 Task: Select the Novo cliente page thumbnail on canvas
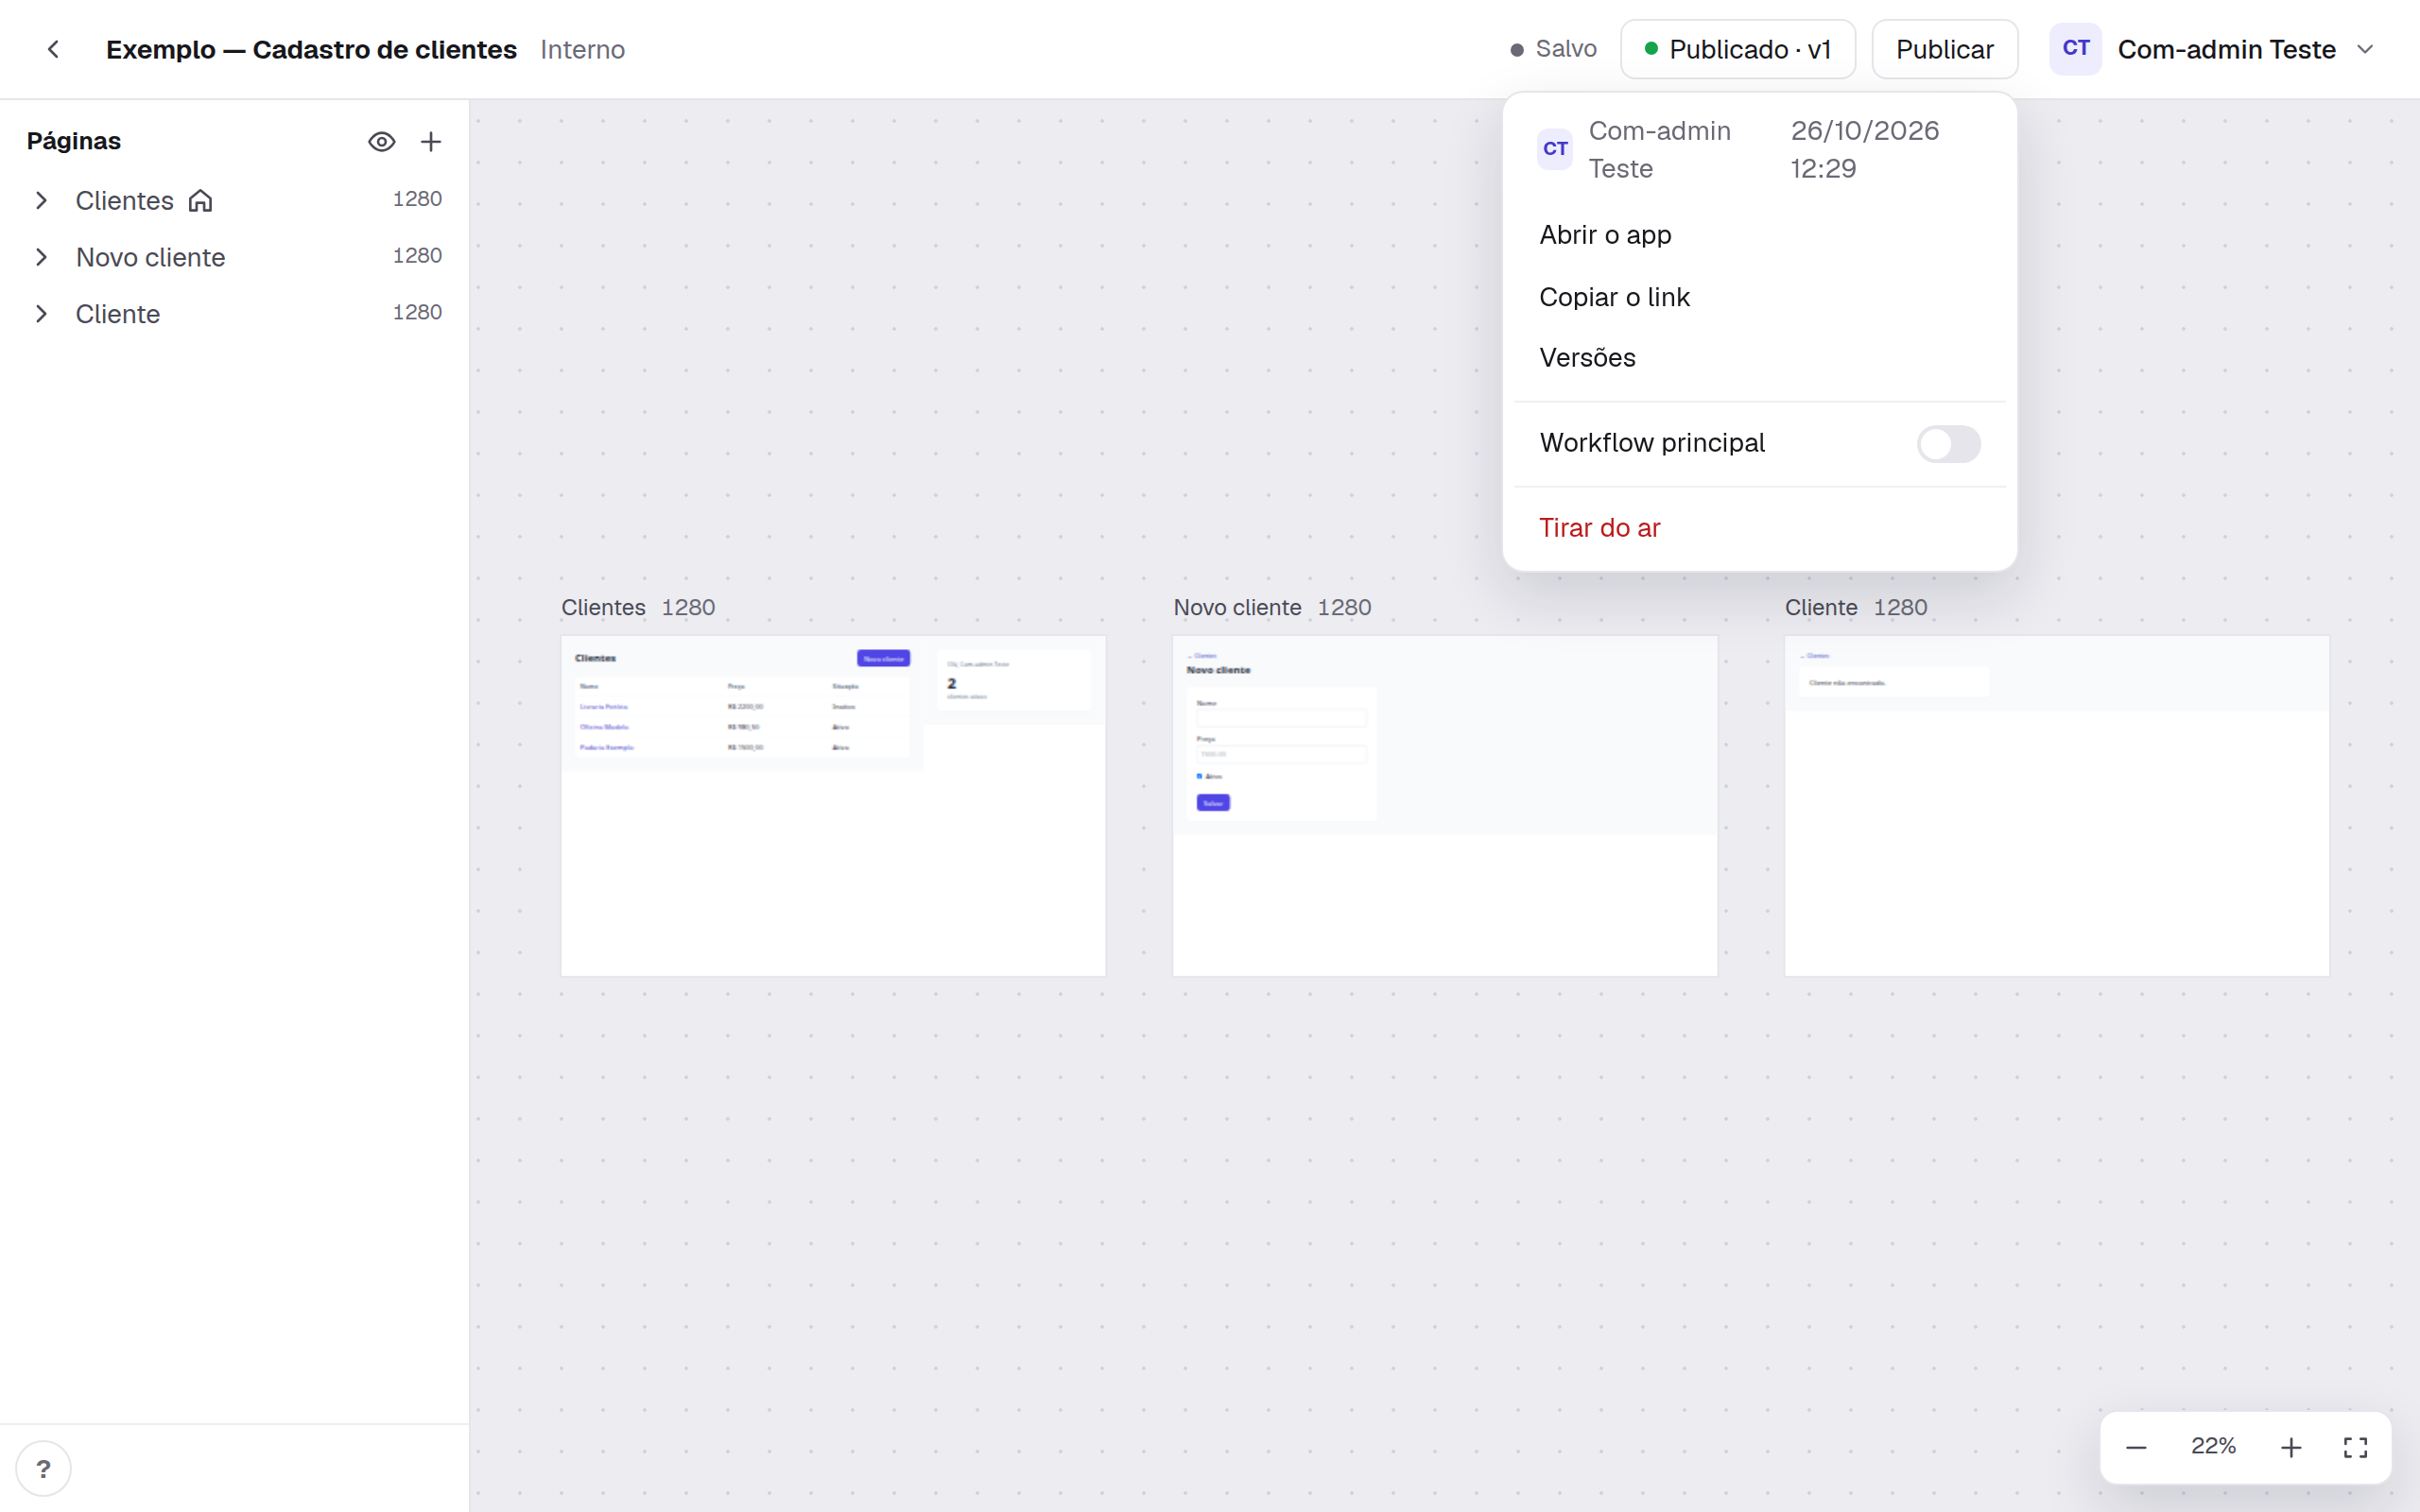pyautogui.click(x=1445, y=806)
